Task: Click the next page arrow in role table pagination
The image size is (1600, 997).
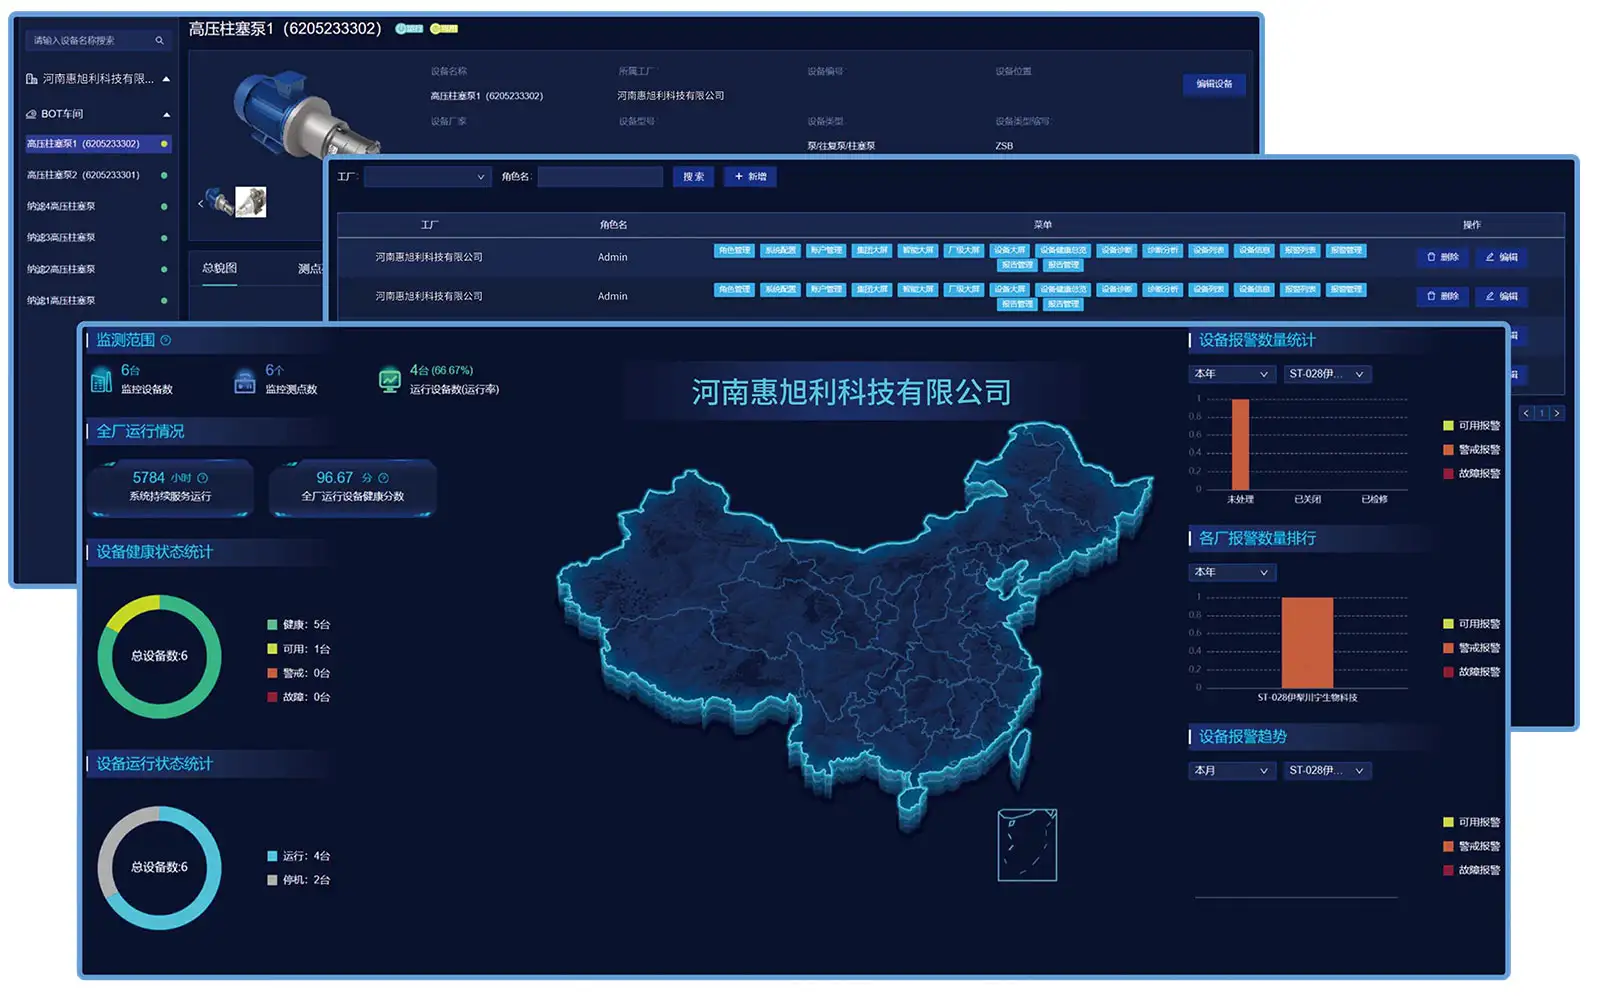Action: coord(1557,413)
